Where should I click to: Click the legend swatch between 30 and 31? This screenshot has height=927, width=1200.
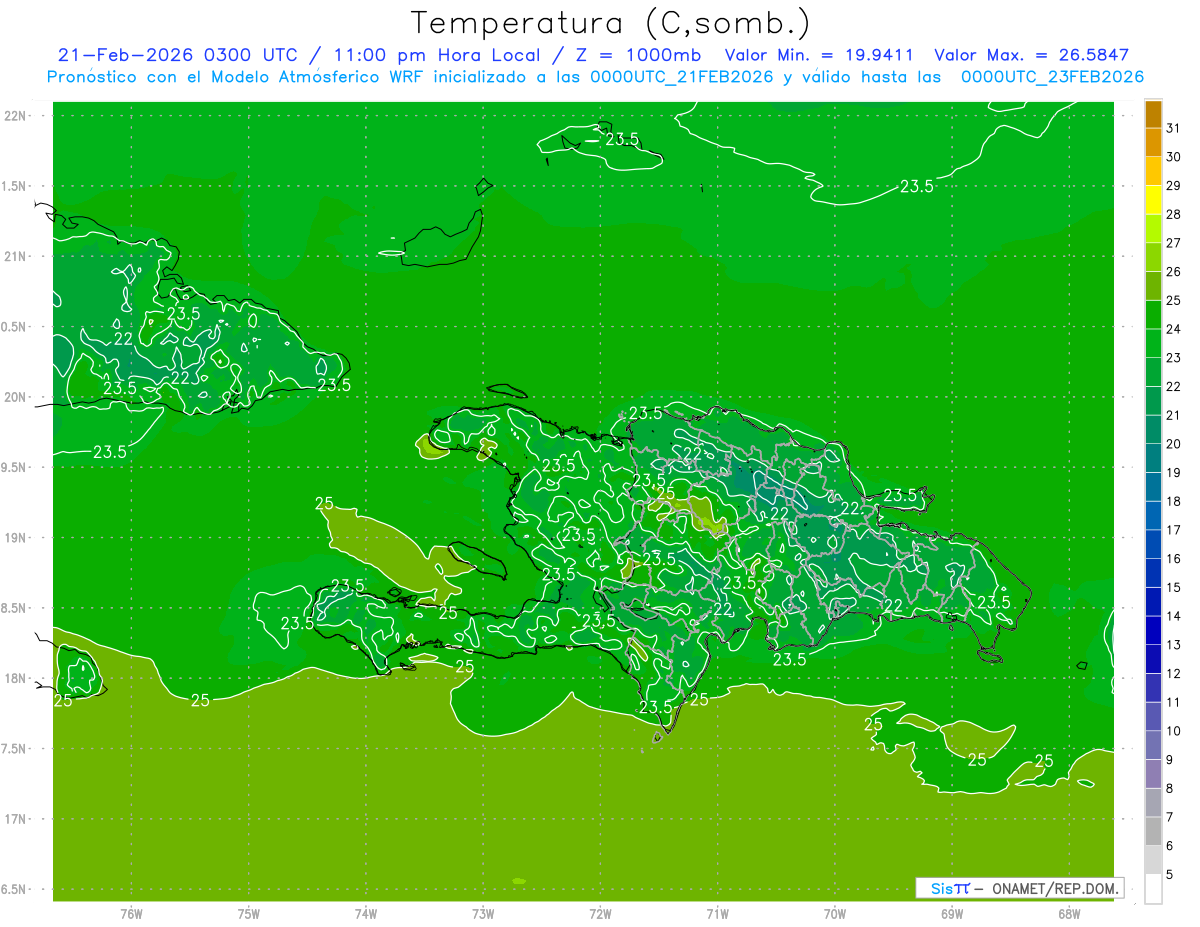point(1153,144)
